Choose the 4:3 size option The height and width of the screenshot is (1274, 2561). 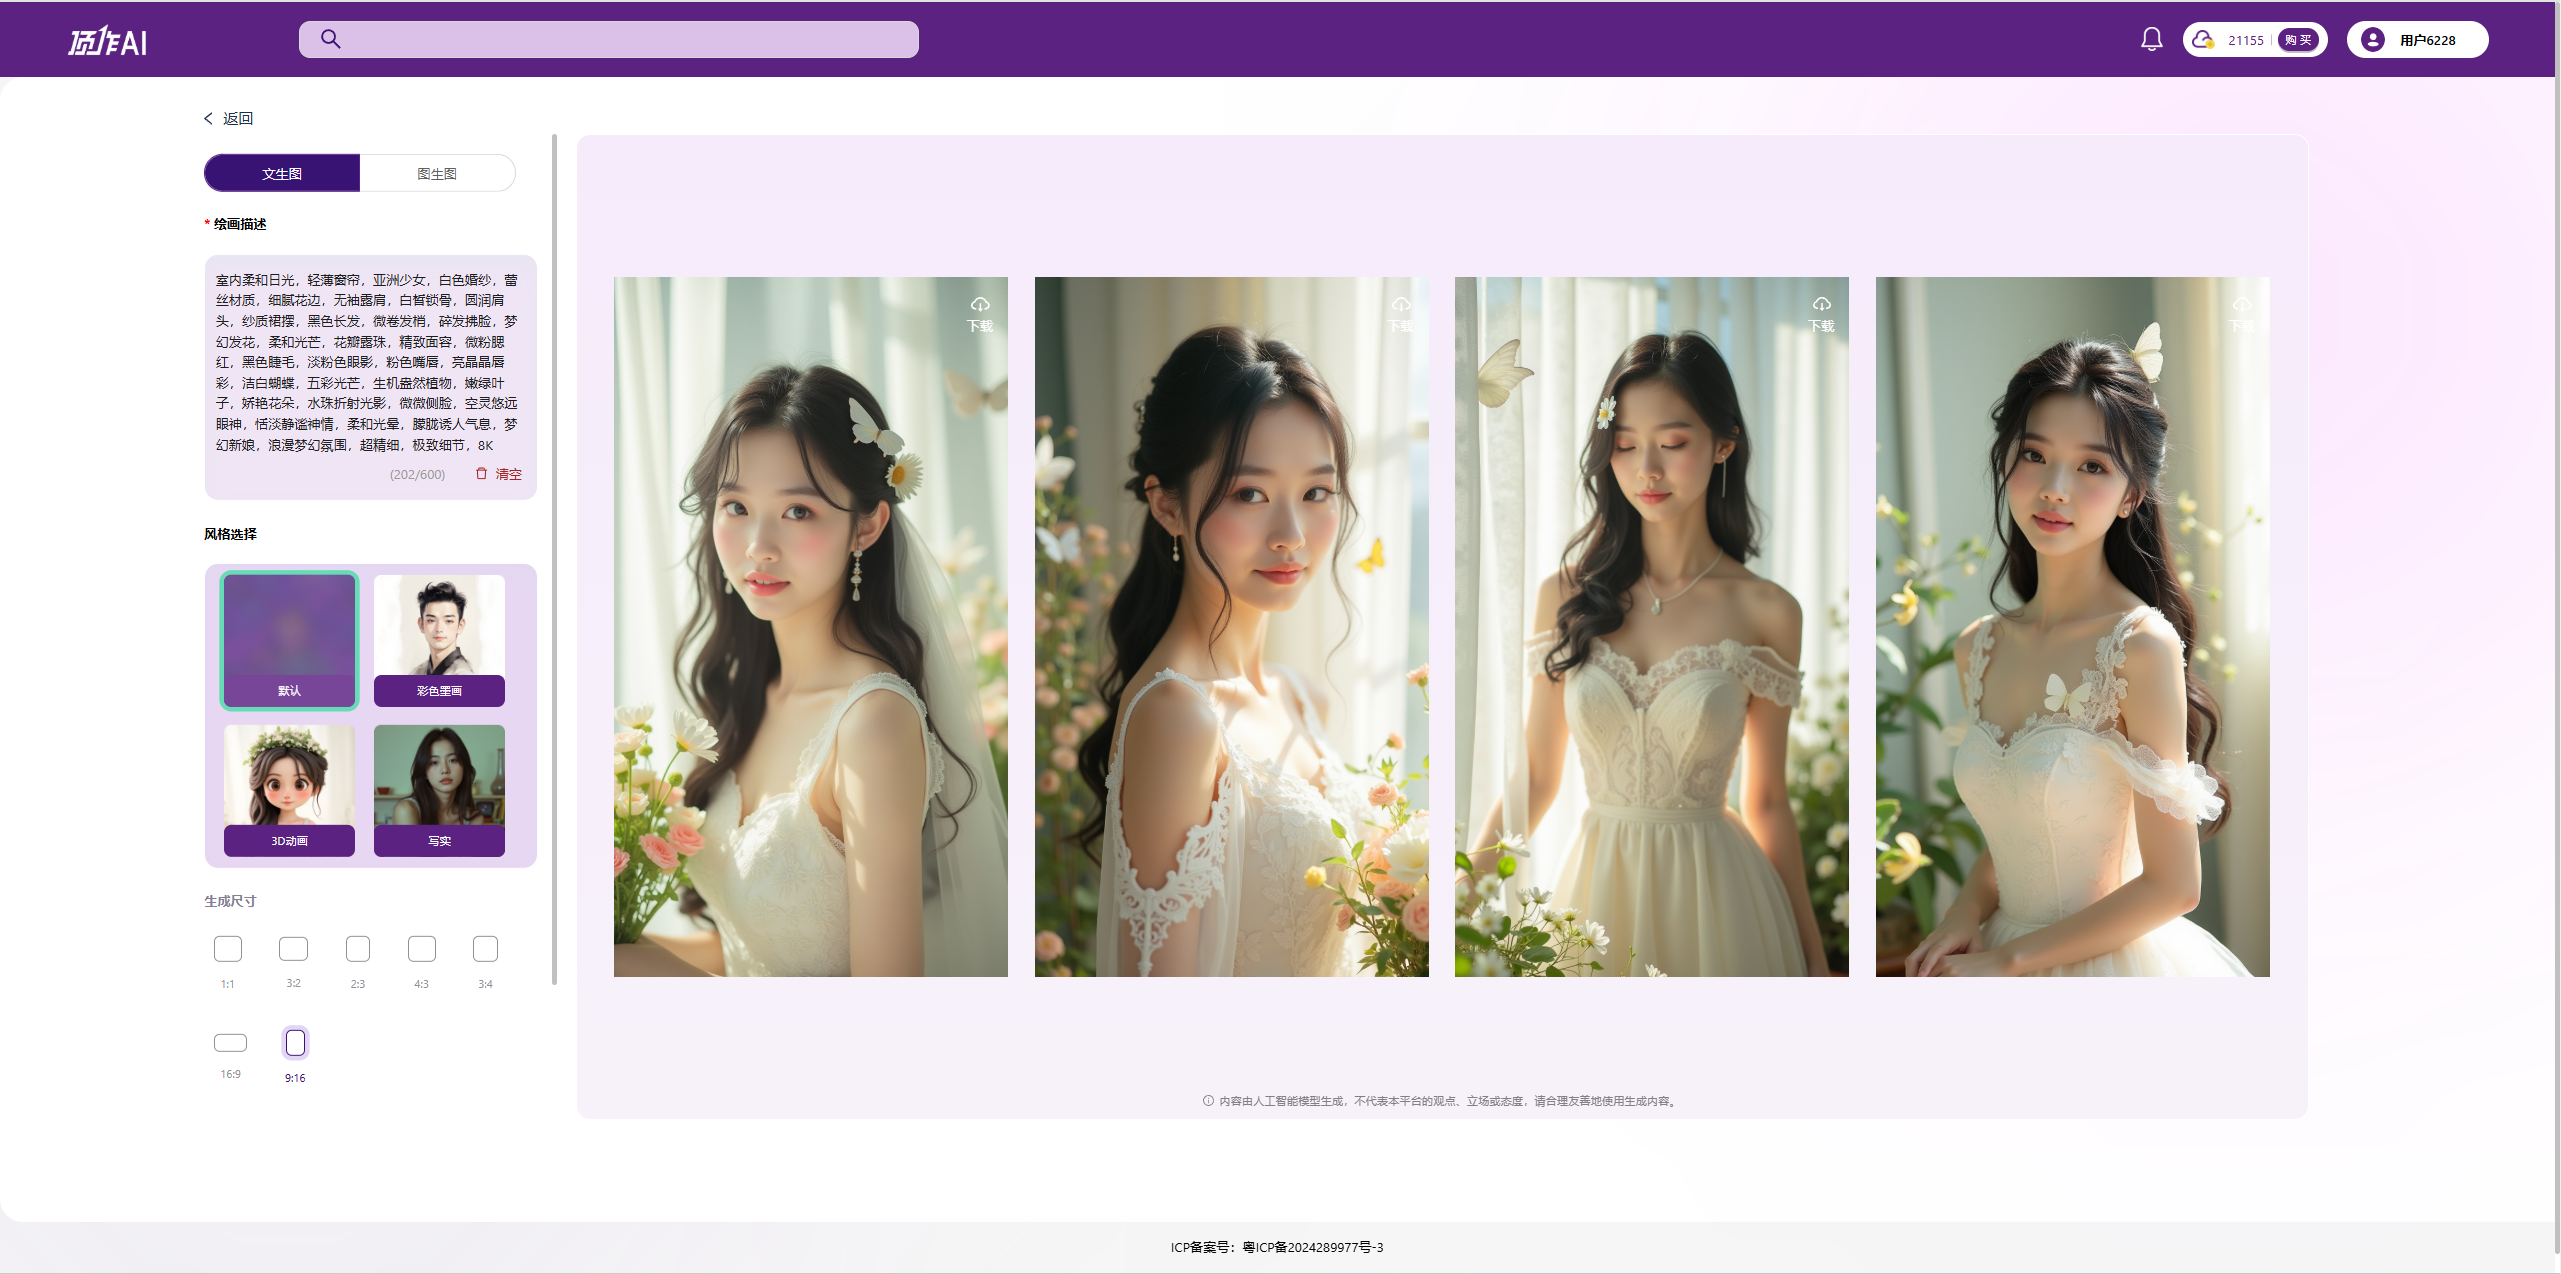coord(422,948)
